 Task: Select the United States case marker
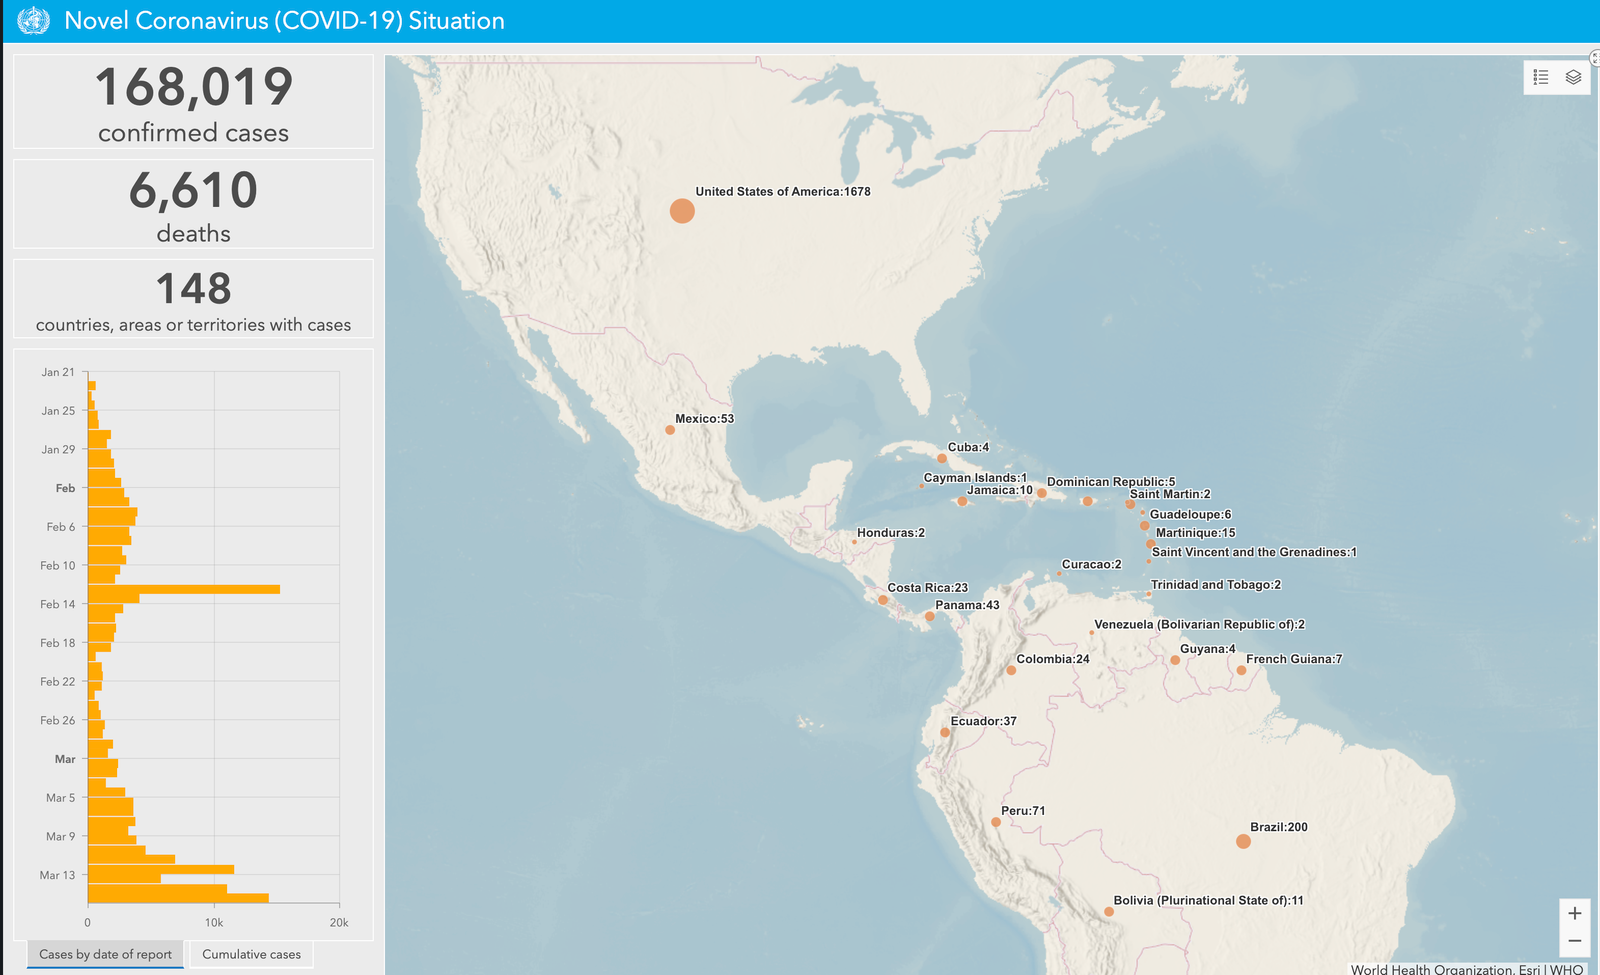[682, 211]
